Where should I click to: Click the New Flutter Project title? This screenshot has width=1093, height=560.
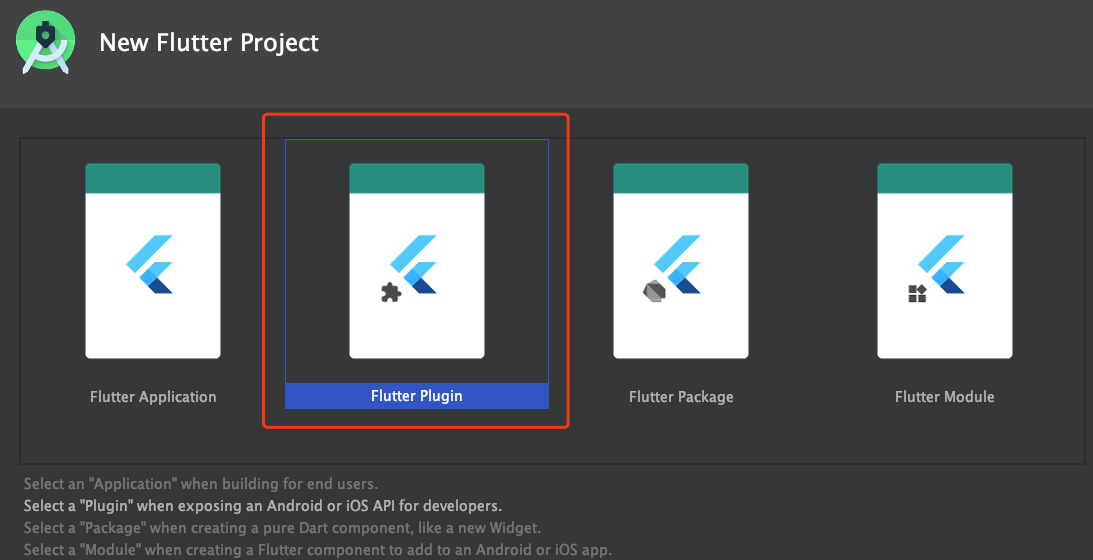click(x=209, y=43)
